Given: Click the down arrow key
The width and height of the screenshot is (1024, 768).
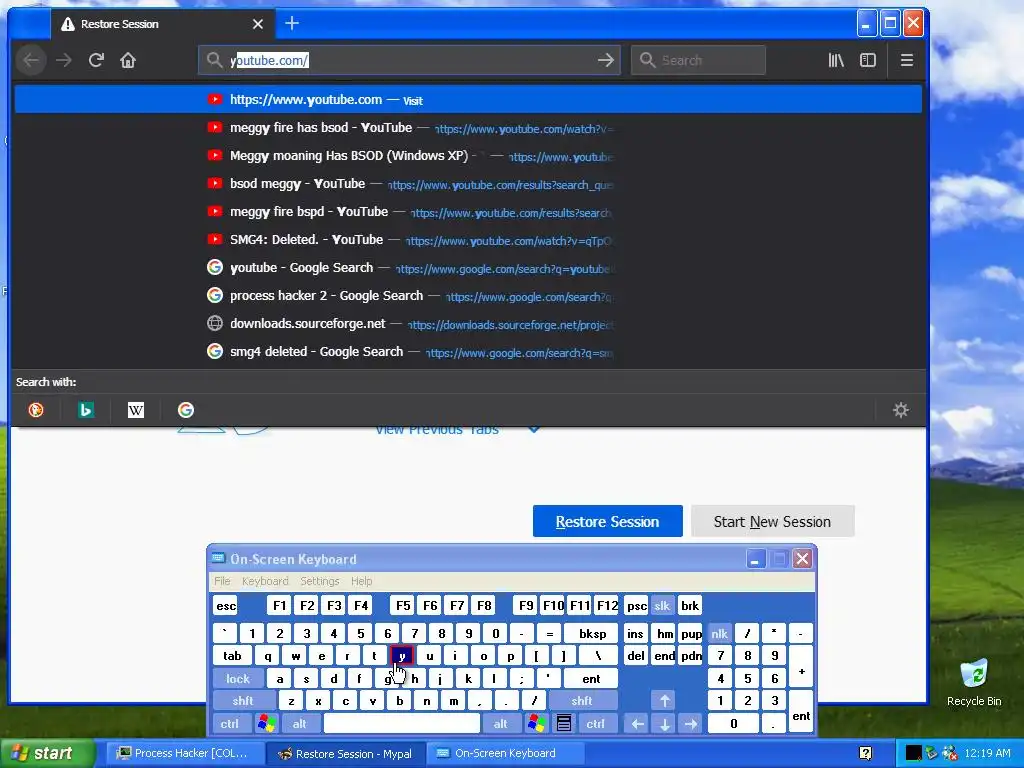Looking at the screenshot, I should (665, 724).
